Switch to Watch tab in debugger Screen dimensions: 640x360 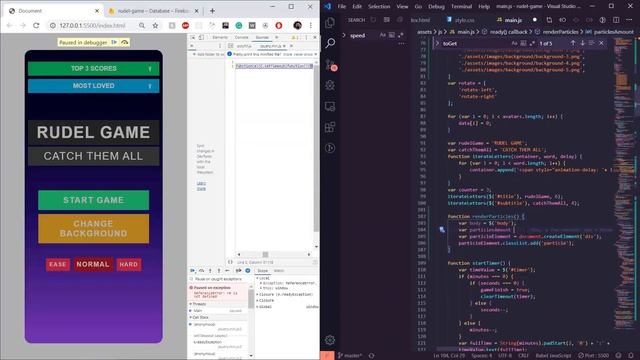point(279,271)
